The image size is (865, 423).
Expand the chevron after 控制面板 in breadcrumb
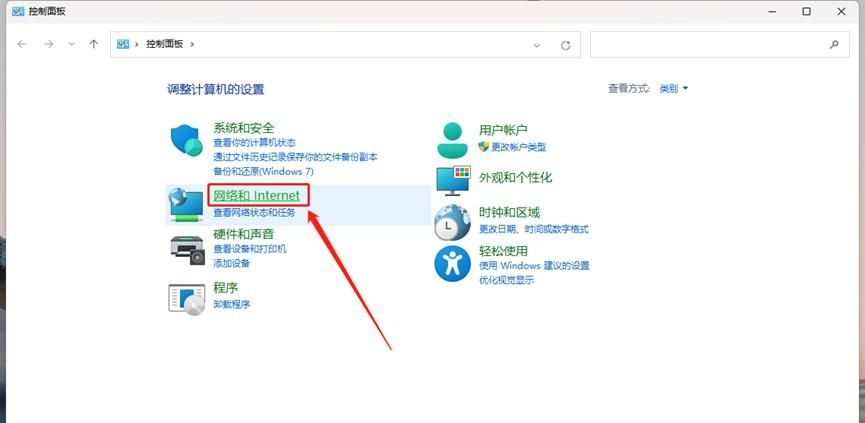(192, 44)
